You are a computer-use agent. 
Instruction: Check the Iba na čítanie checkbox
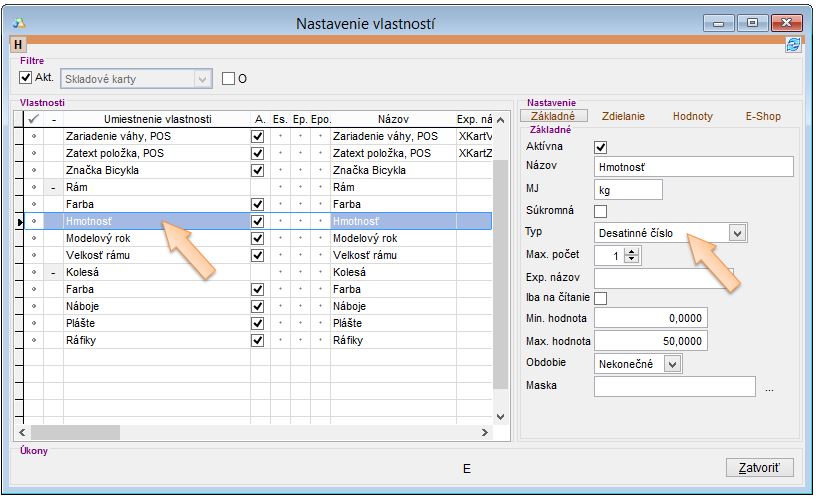click(x=601, y=298)
